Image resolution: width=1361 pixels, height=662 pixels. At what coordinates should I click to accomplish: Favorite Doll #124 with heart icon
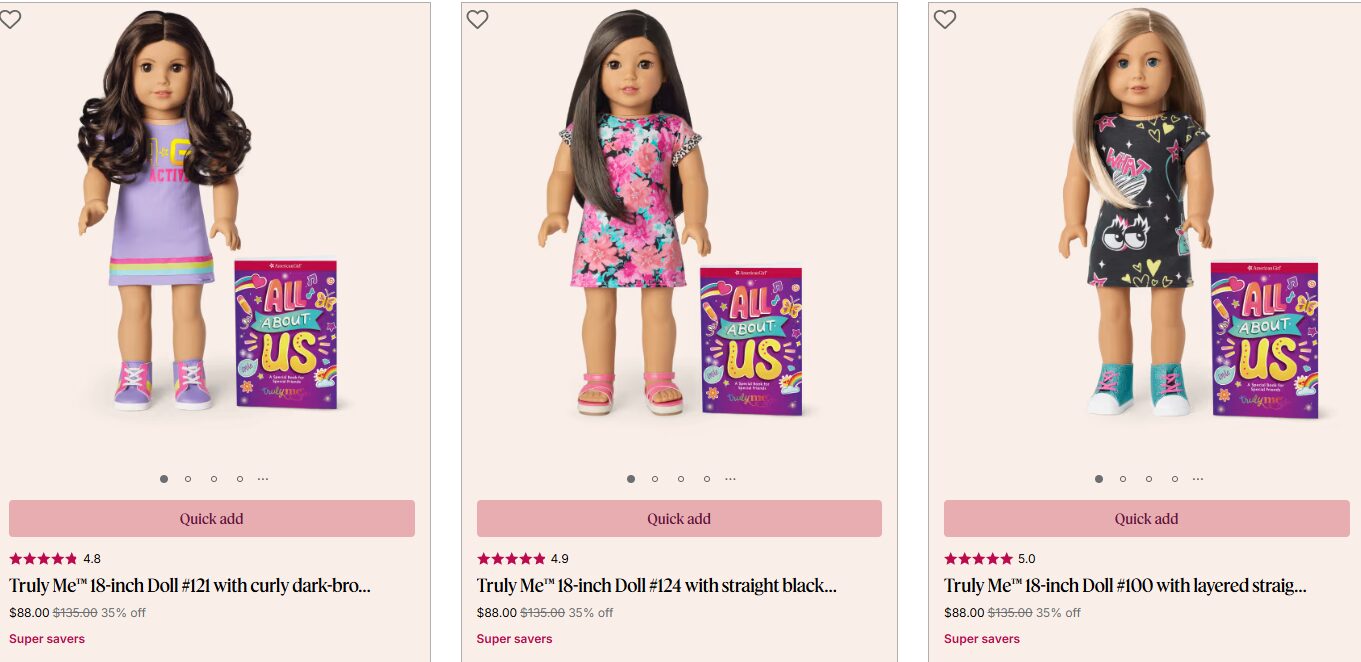click(x=478, y=18)
